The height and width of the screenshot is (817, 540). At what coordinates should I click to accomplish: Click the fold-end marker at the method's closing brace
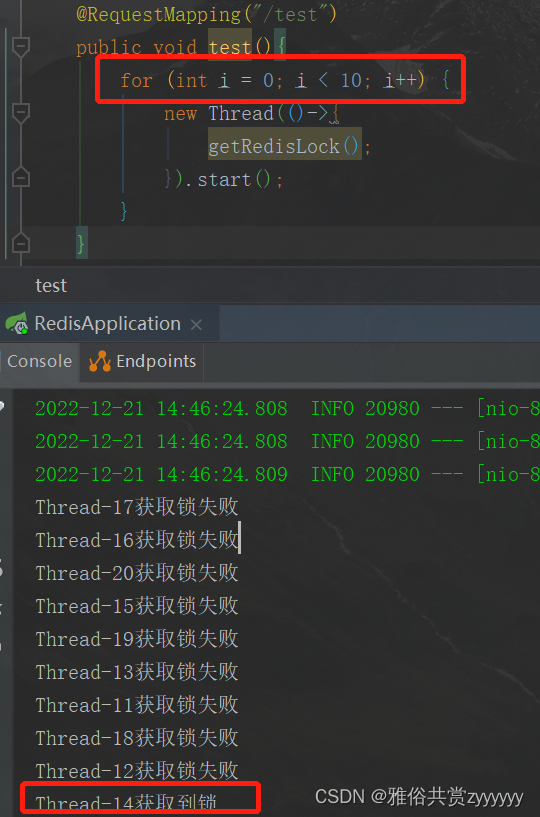pyautogui.click(x=20, y=244)
